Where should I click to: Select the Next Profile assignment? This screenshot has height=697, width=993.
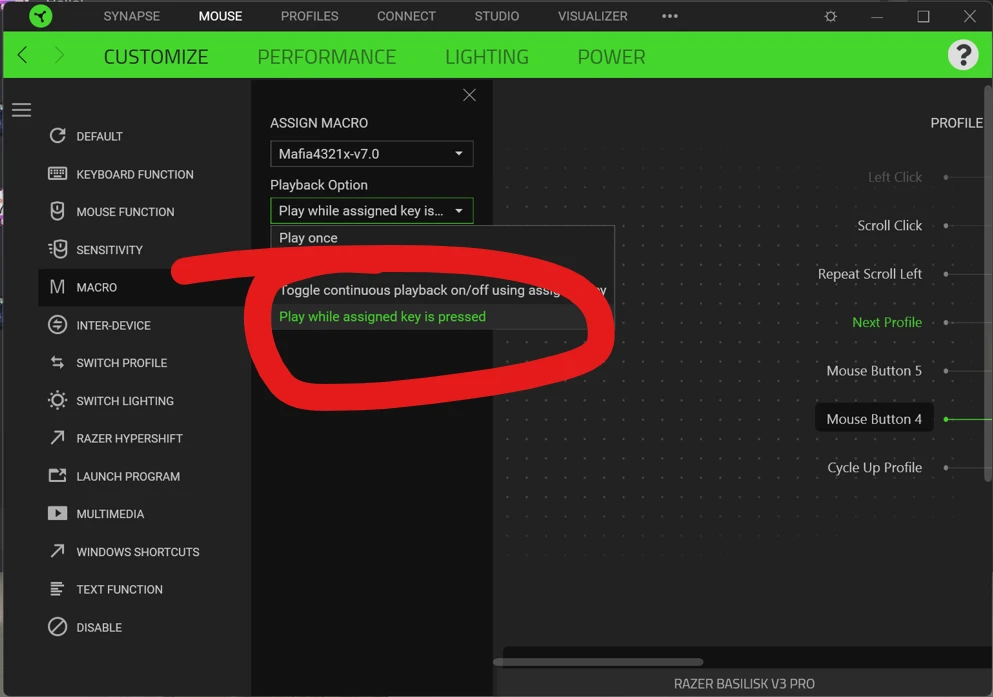click(x=887, y=323)
